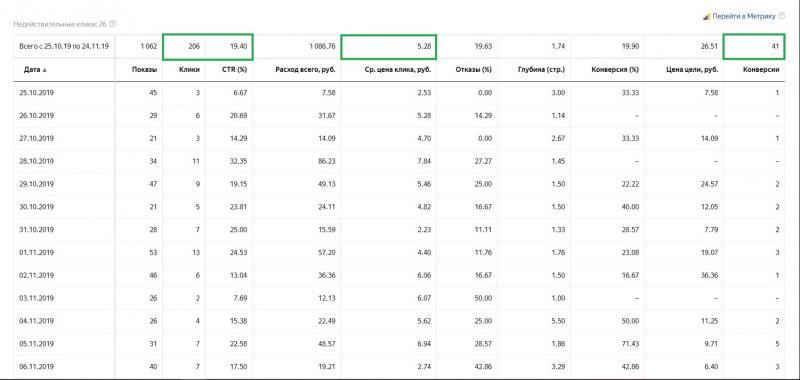Screen dimensions: 800x380
Task: Click the sort arrow beside Дата
Action: click(44, 70)
